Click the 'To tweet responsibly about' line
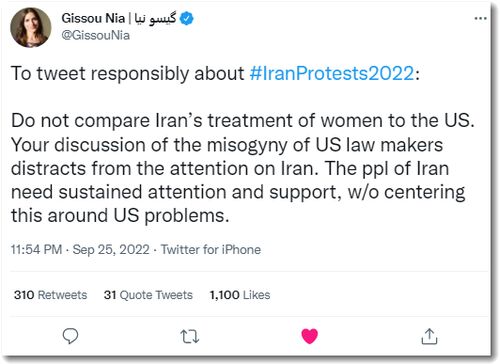This screenshot has width=500, height=364. click(x=127, y=73)
